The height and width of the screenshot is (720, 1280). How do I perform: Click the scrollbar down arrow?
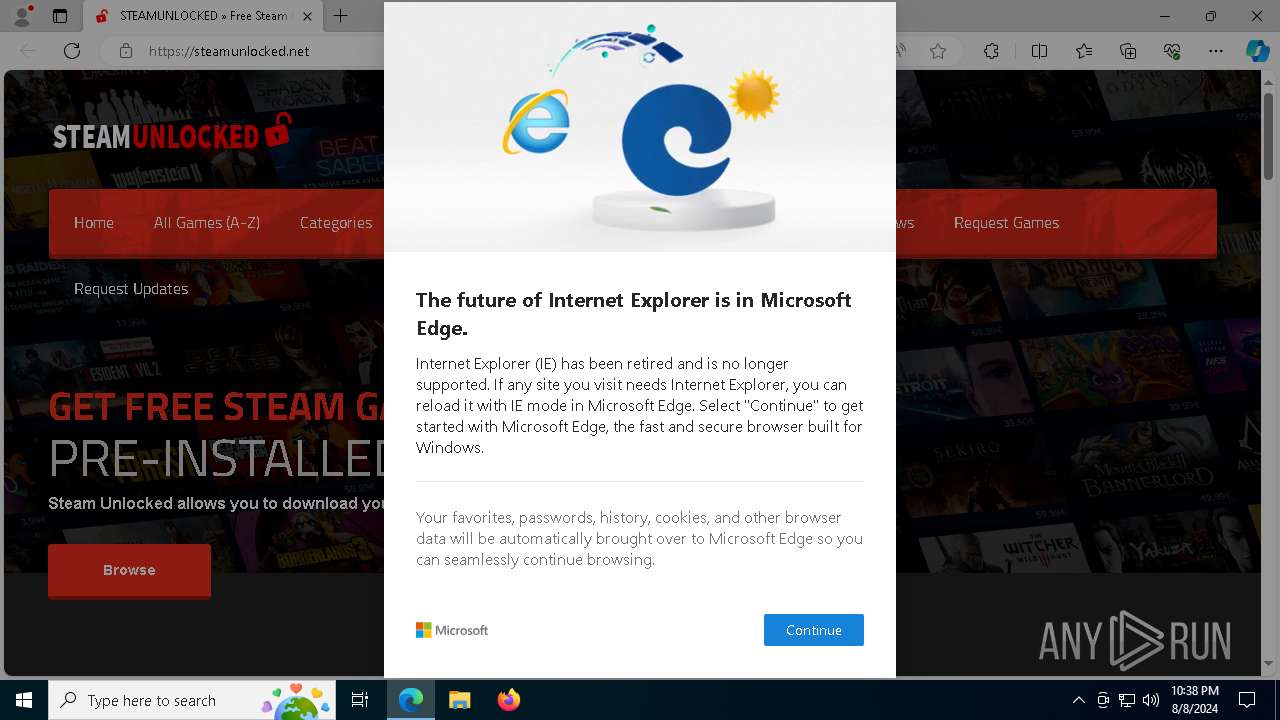click(x=1269, y=664)
